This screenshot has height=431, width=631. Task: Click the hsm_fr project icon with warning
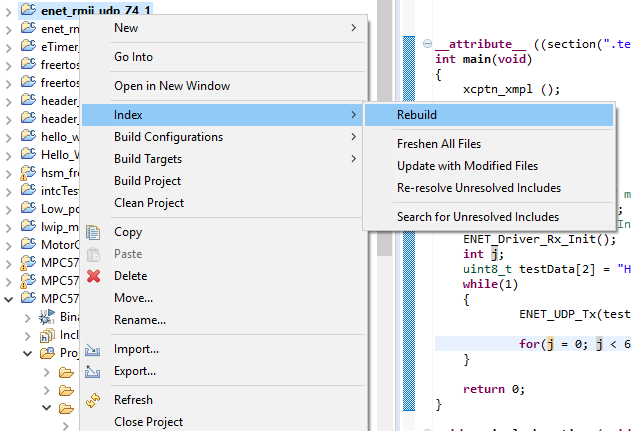coord(28,173)
